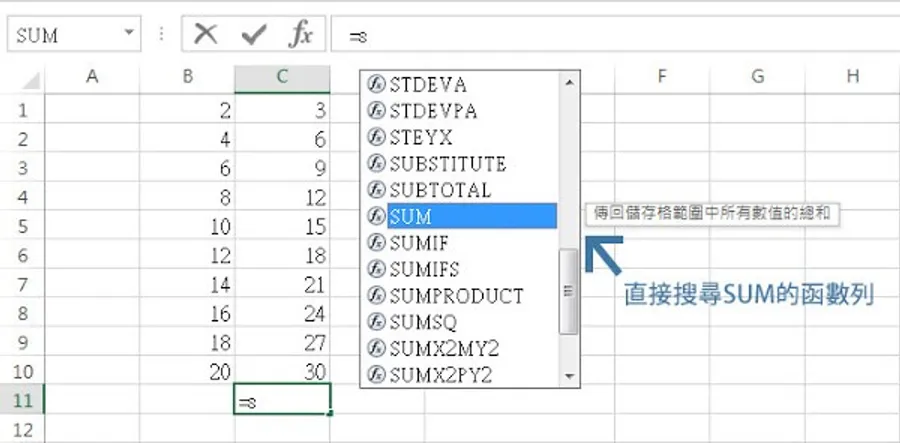Click cell B1 containing 2
This screenshot has height=443, width=900.
(x=187, y=109)
